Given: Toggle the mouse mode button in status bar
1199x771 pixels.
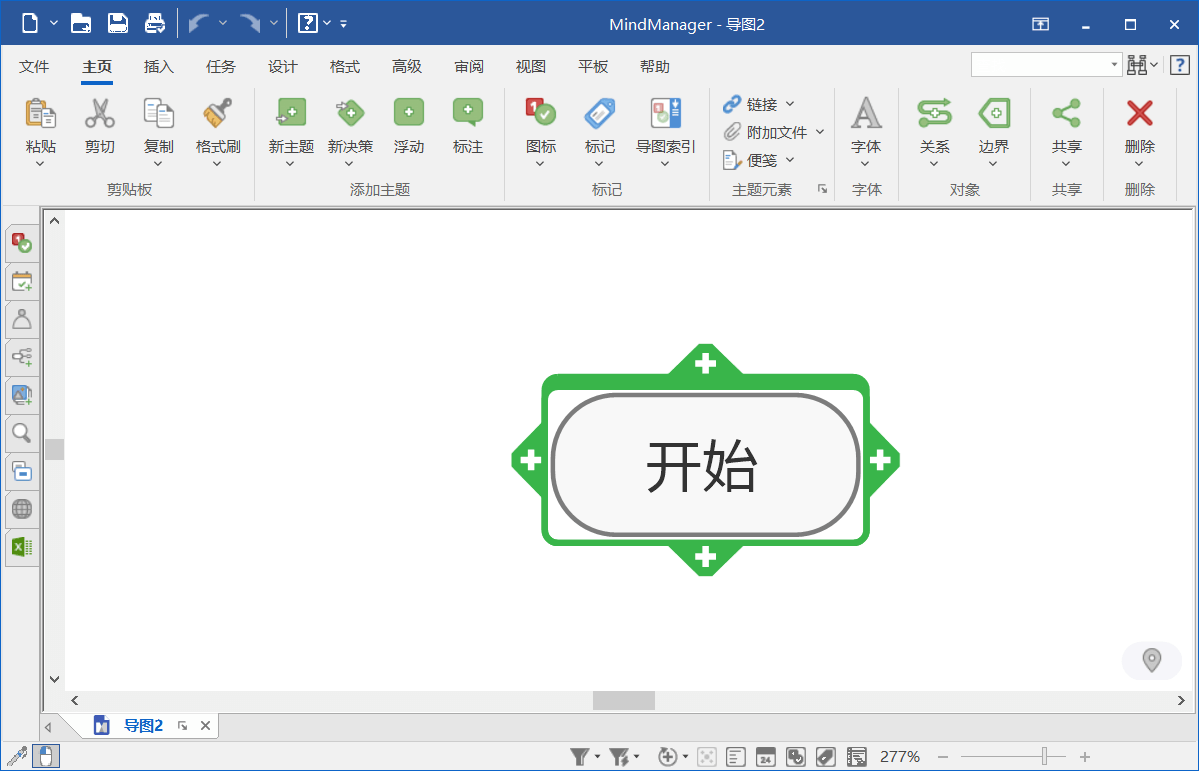Looking at the screenshot, I should pos(46,756).
